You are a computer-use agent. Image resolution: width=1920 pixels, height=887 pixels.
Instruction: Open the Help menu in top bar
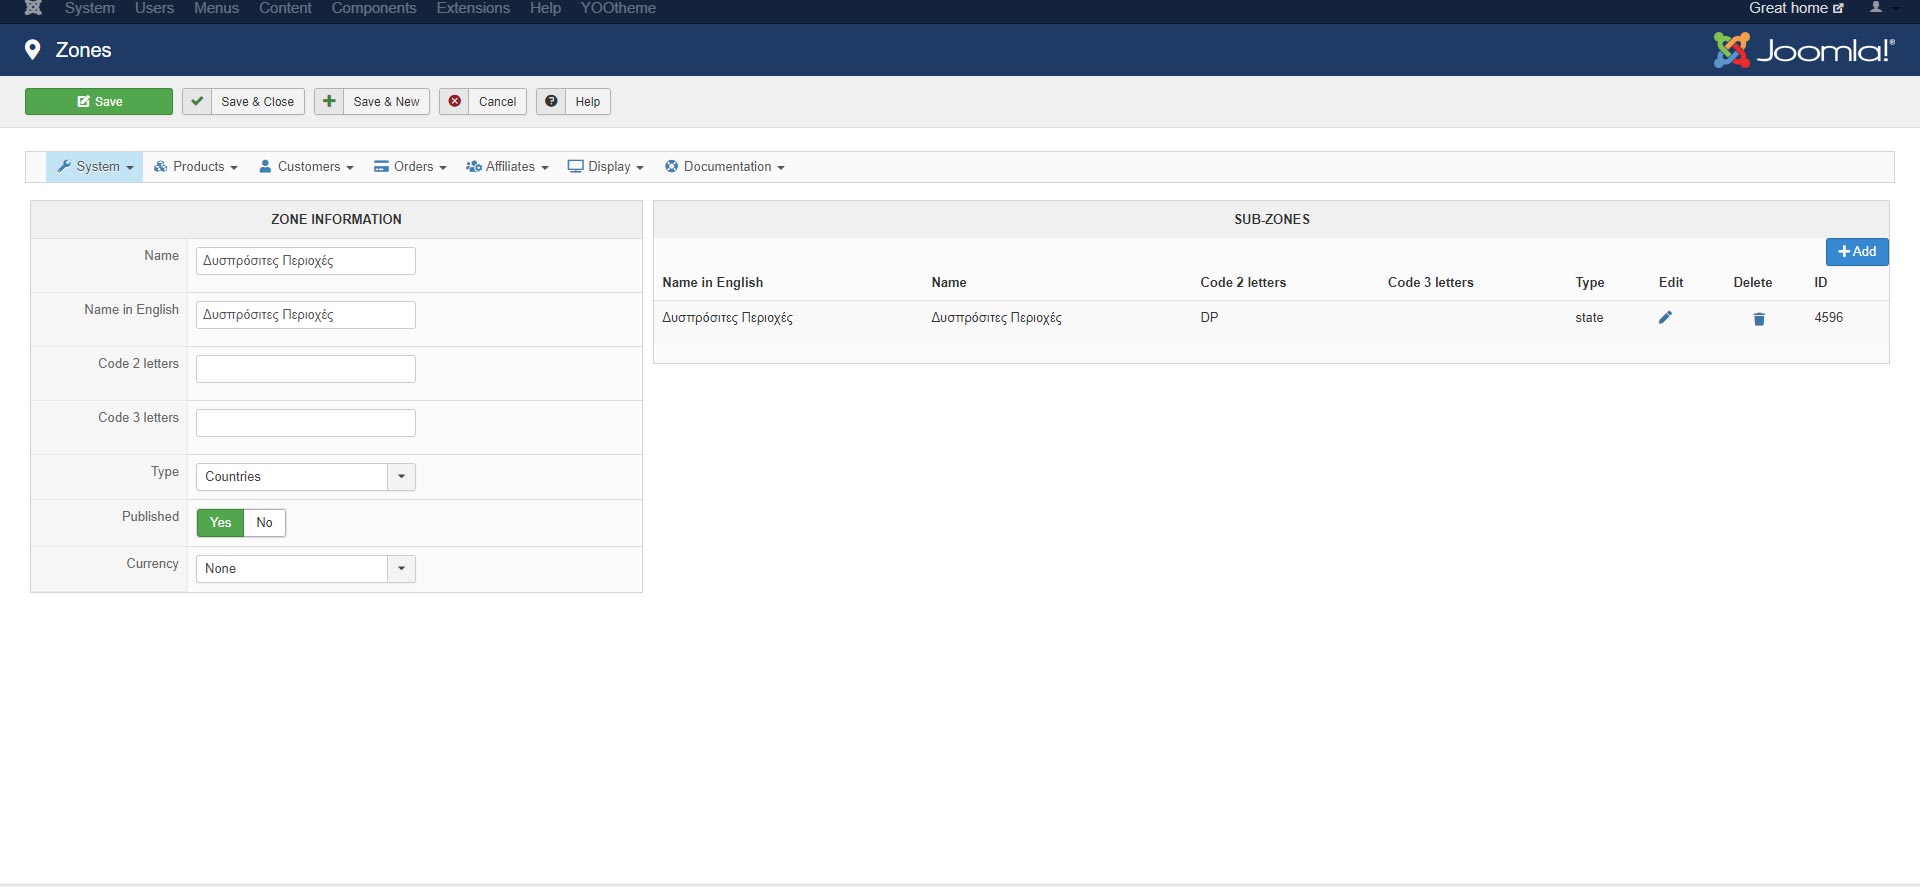click(x=545, y=8)
